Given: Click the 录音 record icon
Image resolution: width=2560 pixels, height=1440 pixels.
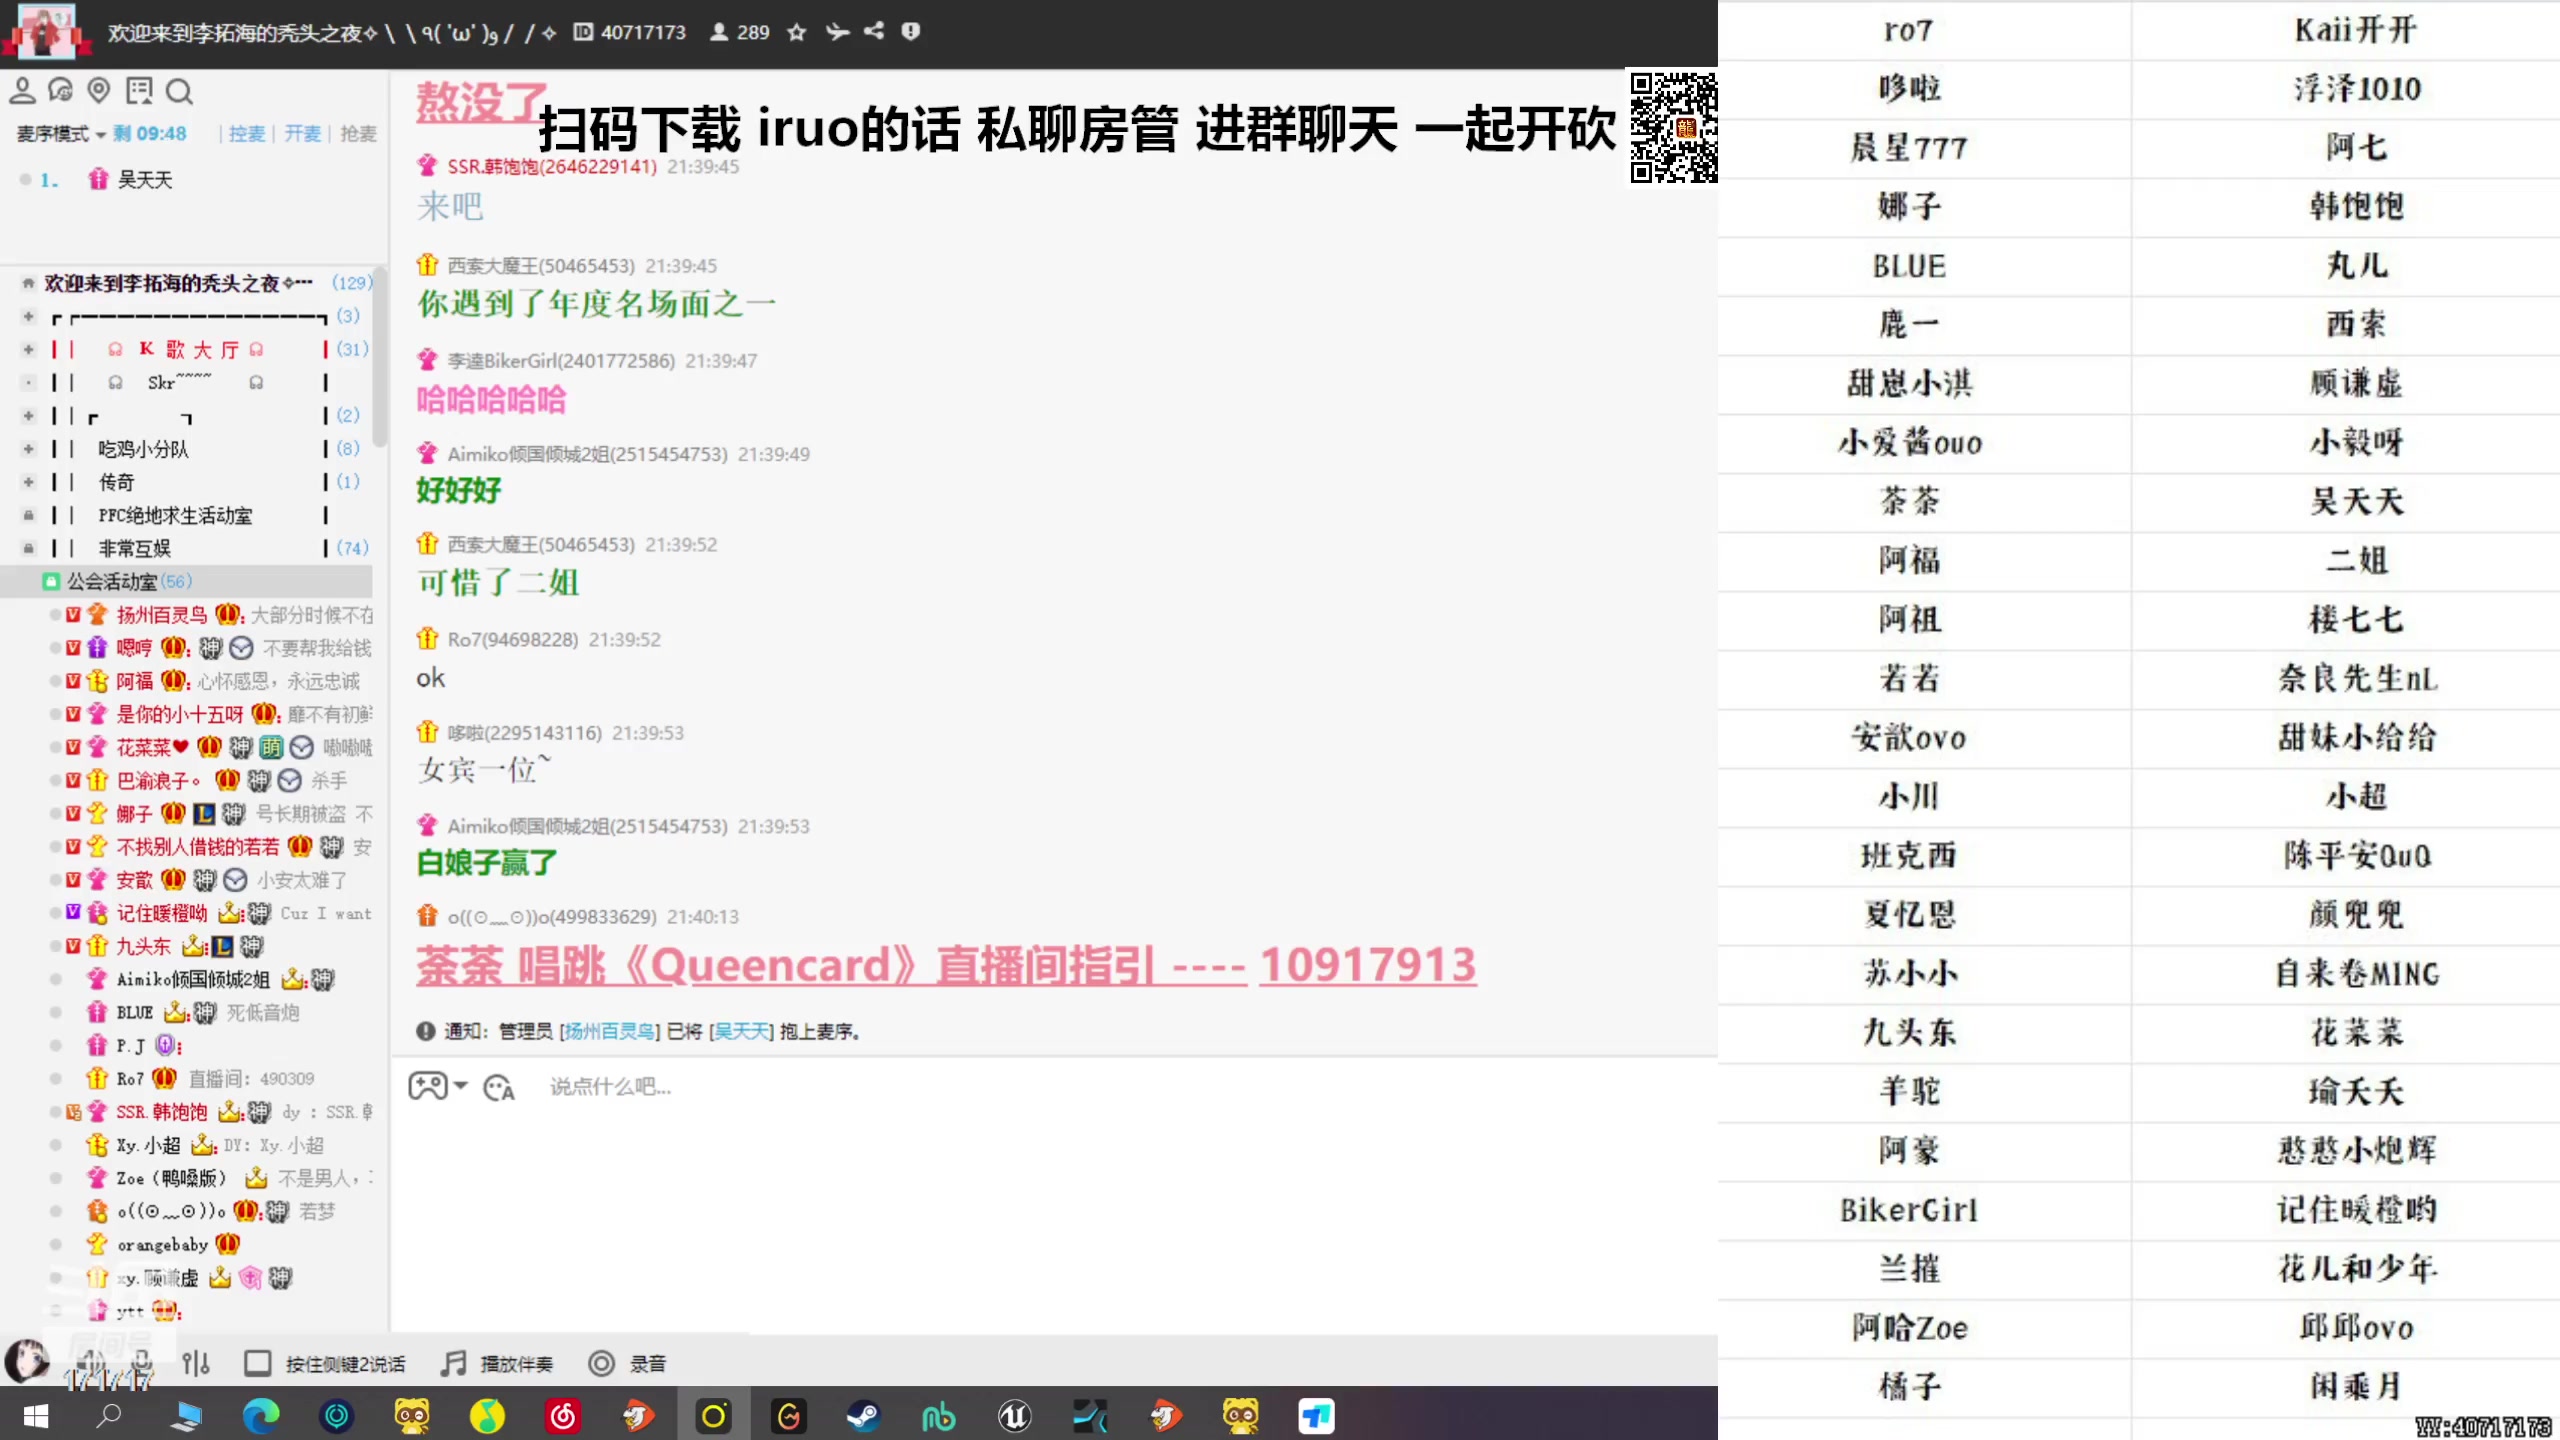Looking at the screenshot, I should [x=601, y=1363].
